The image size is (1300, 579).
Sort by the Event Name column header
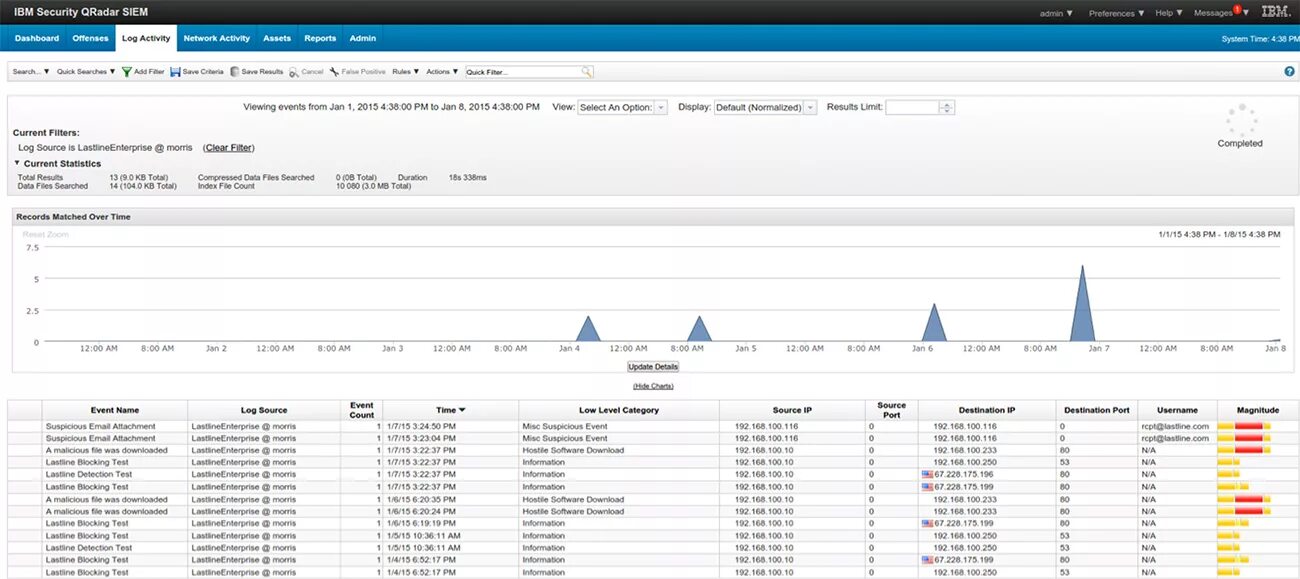coord(114,410)
